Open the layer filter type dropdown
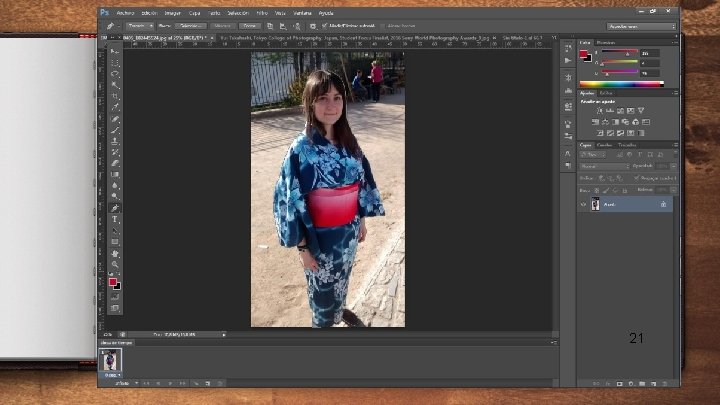The height and width of the screenshot is (405, 720). point(593,155)
